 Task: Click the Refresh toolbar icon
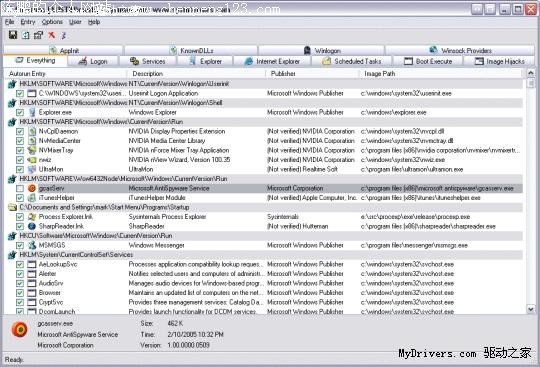click(x=26, y=35)
